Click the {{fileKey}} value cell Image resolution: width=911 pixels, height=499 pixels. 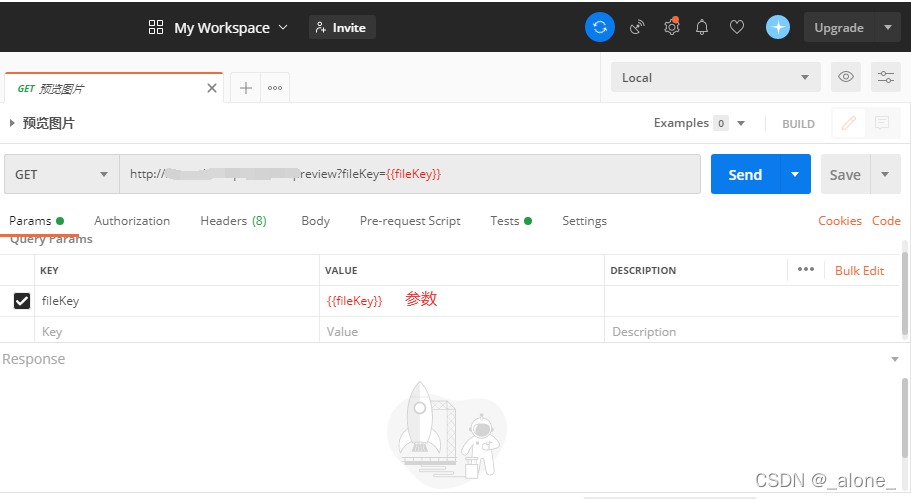click(461, 300)
